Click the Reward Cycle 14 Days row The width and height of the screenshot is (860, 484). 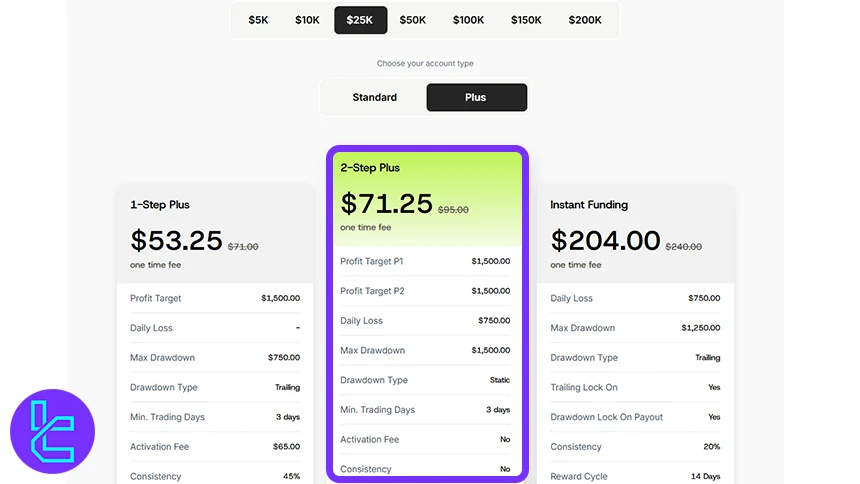[635, 477]
